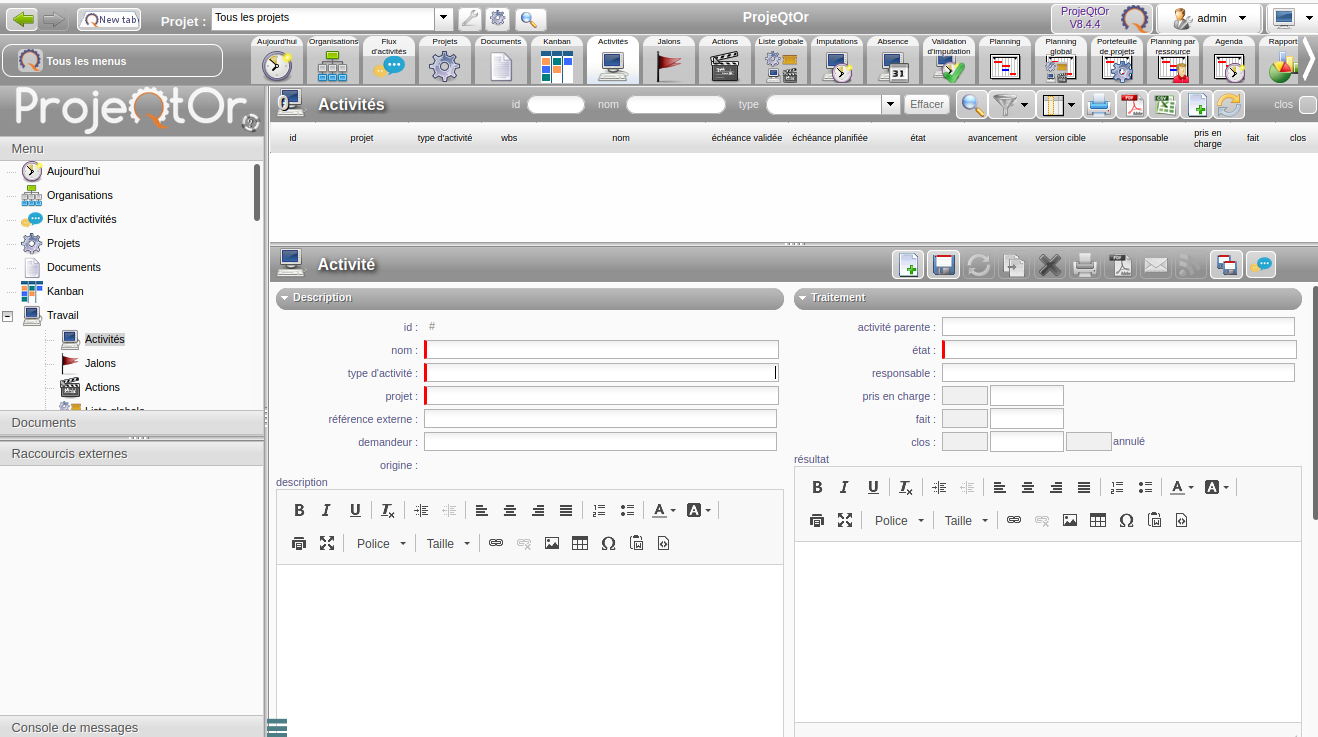Open text color picker in description editor
Viewport: 1318px width, 737px height.
coord(663,510)
